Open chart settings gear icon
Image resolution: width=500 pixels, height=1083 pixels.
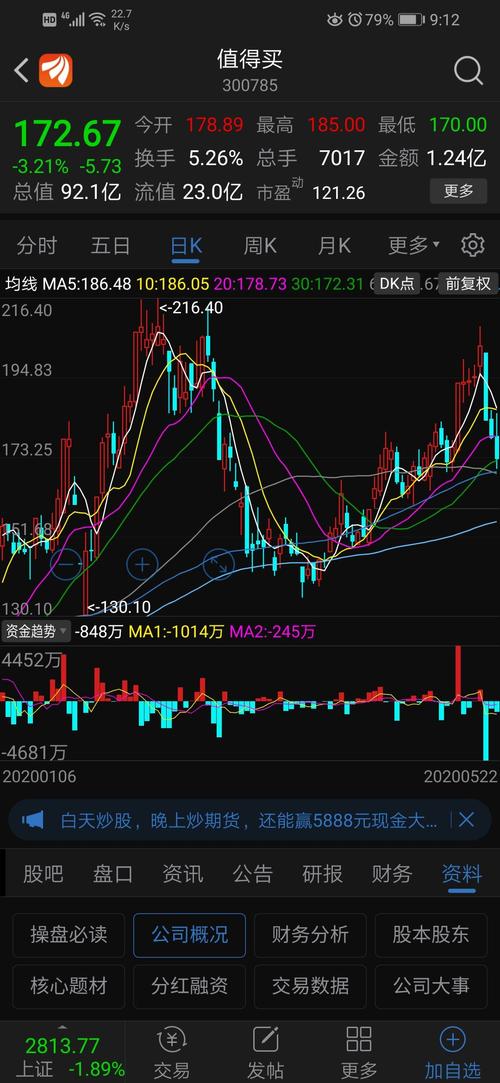click(472, 245)
